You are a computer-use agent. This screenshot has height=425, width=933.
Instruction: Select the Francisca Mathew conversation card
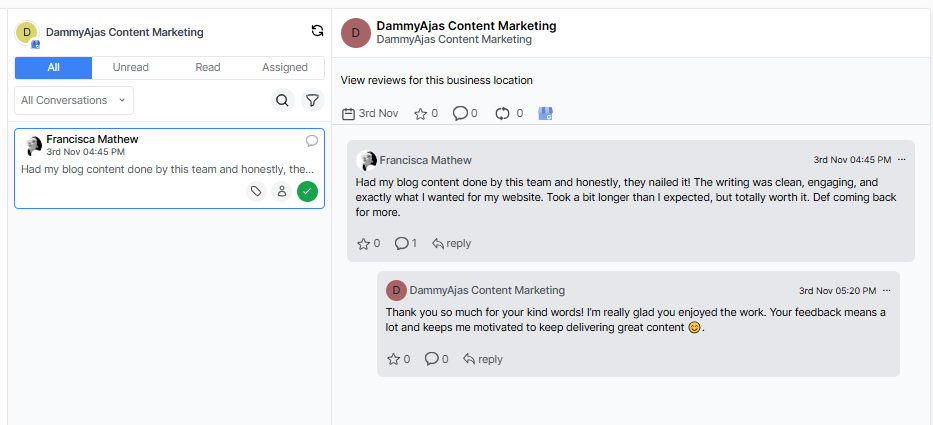click(x=170, y=168)
